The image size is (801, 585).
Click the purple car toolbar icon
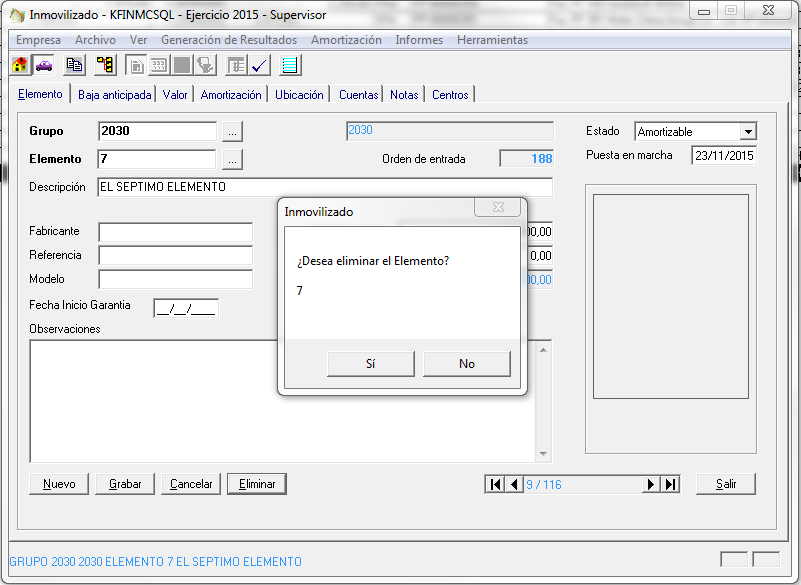pyautogui.click(x=44, y=66)
